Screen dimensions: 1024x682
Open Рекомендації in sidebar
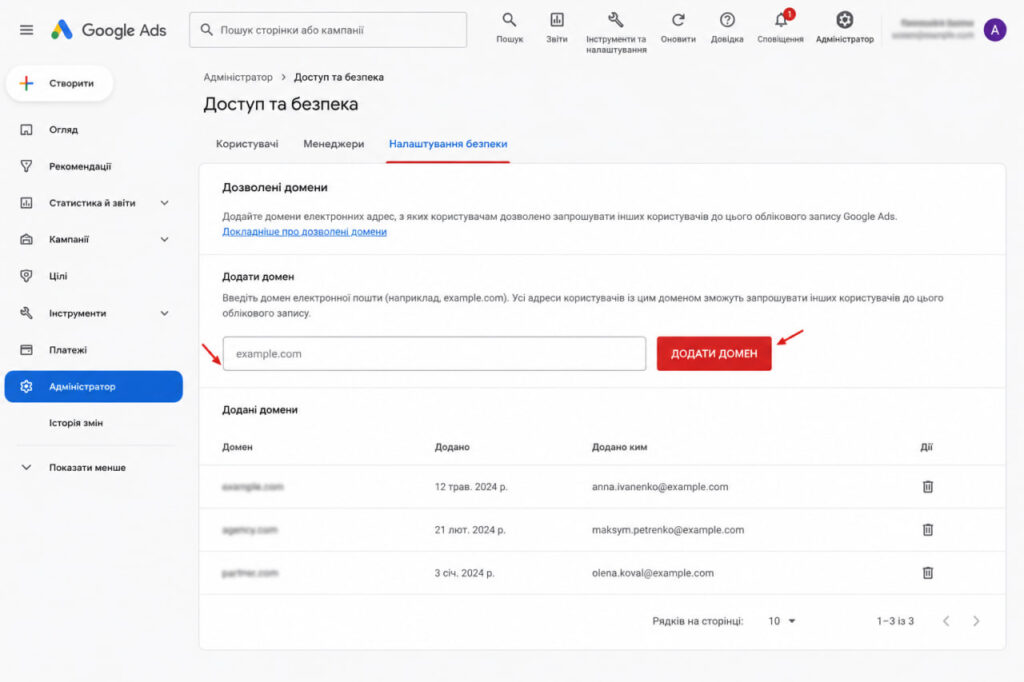[80, 167]
